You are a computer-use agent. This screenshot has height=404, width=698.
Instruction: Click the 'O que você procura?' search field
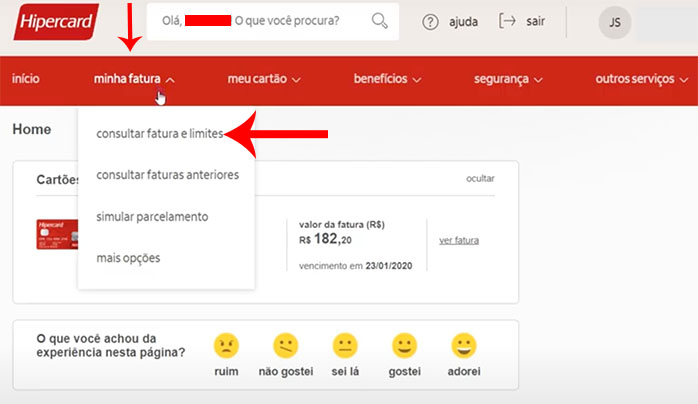(x=273, y=21)
